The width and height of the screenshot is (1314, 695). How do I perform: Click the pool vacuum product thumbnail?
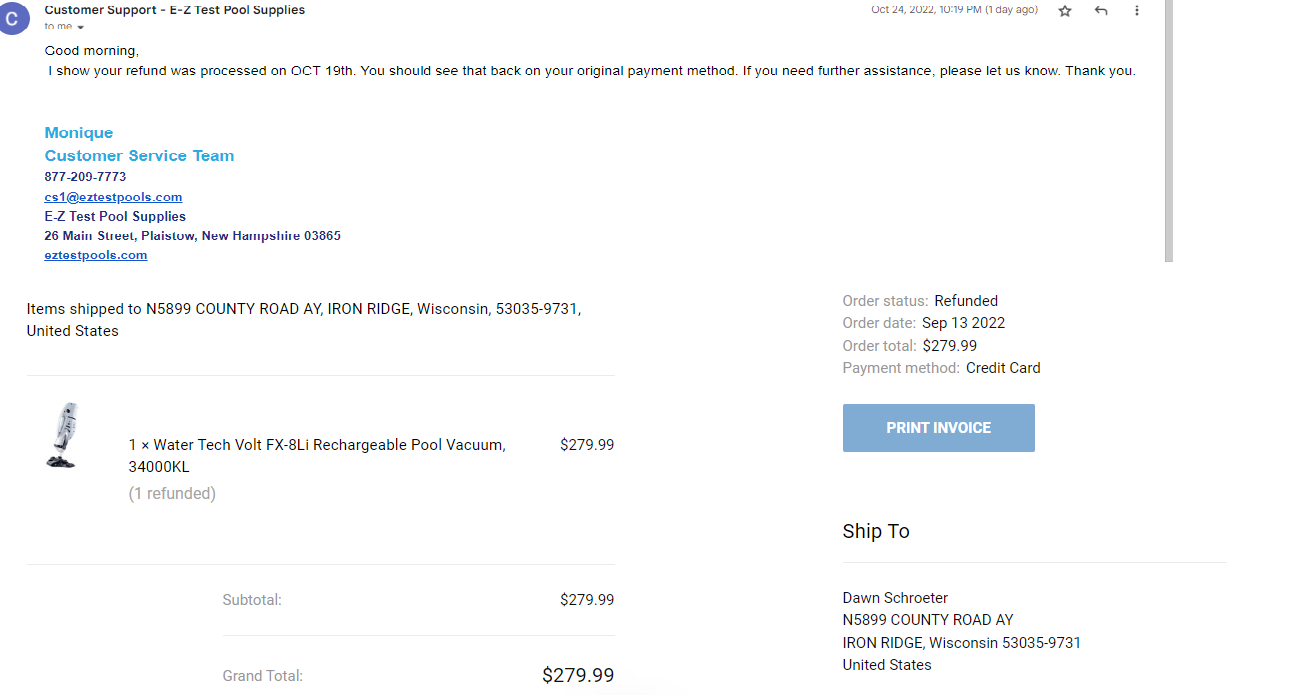[63, 436]
